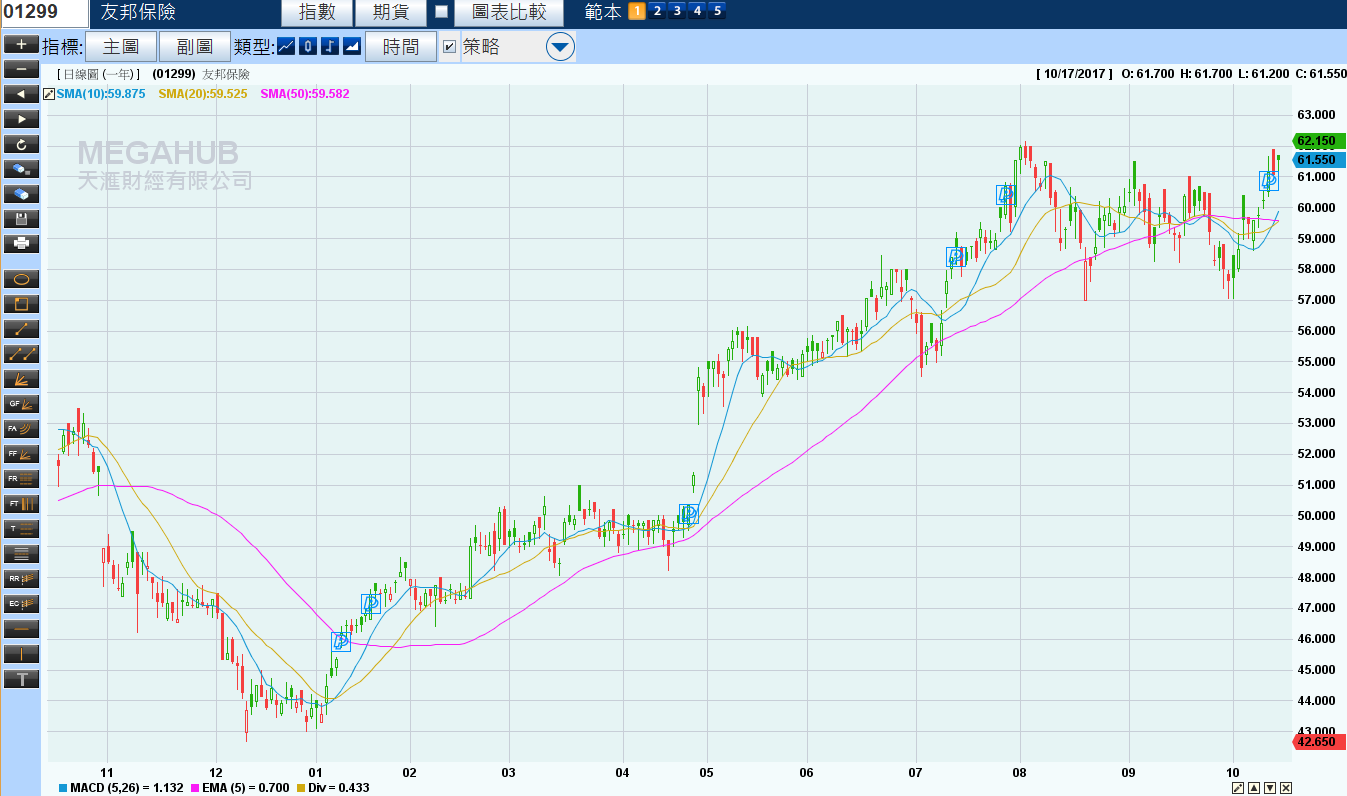This screenshot has width=1347, height=796.
Task: Toggle the 策略 strategy checkbox
Action: 449,46
